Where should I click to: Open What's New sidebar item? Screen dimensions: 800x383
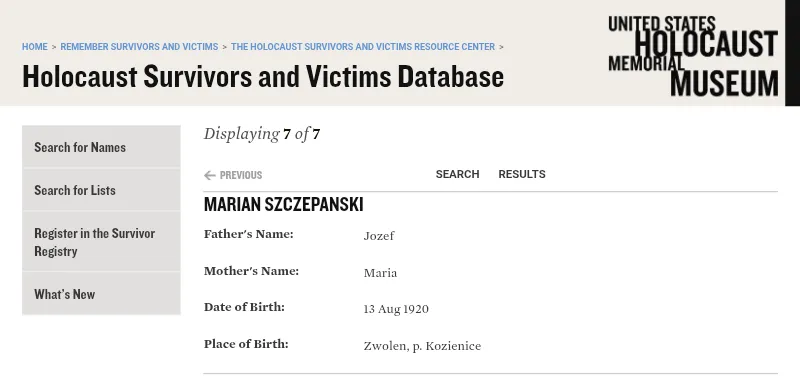pyautogui.click(x=101, y=294)
